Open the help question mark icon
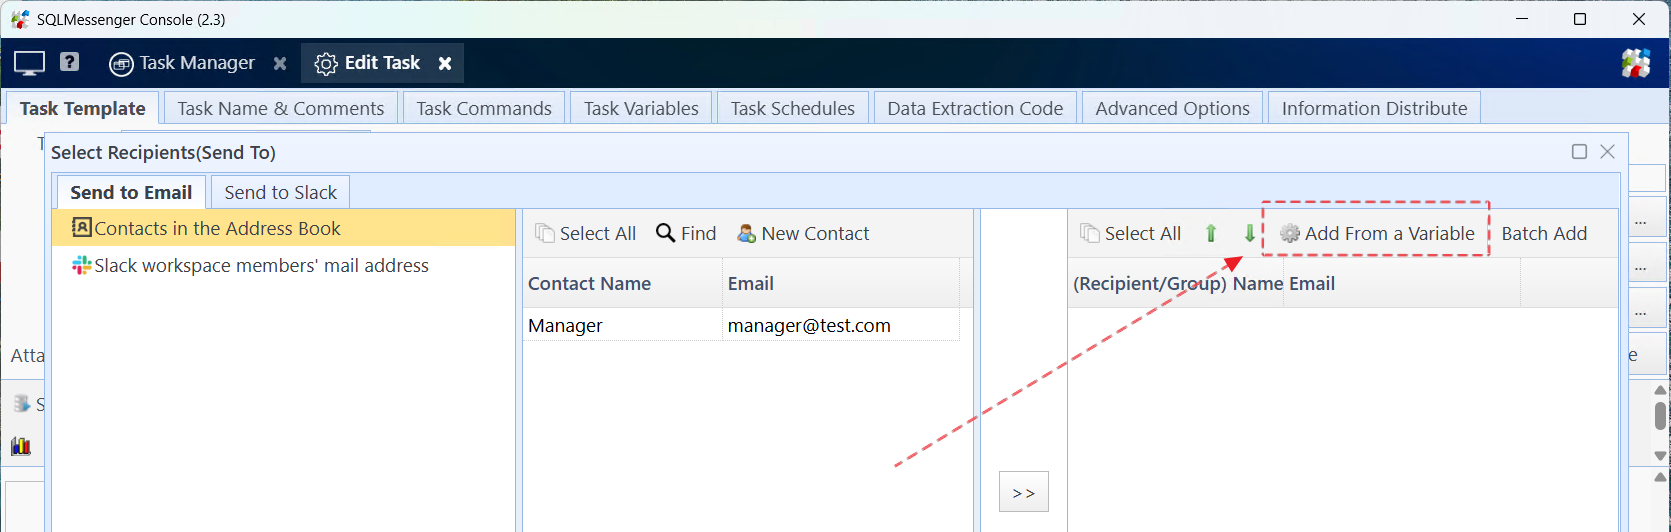The width and height of the screenshot is (1671, 532). tap(69, 62)
